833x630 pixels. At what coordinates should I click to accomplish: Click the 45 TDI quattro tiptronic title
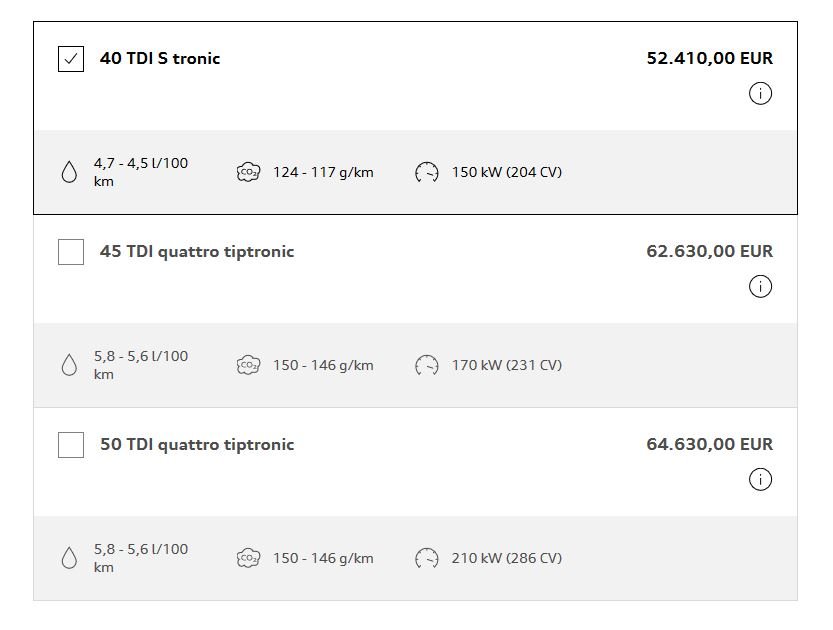coord(197,251)
